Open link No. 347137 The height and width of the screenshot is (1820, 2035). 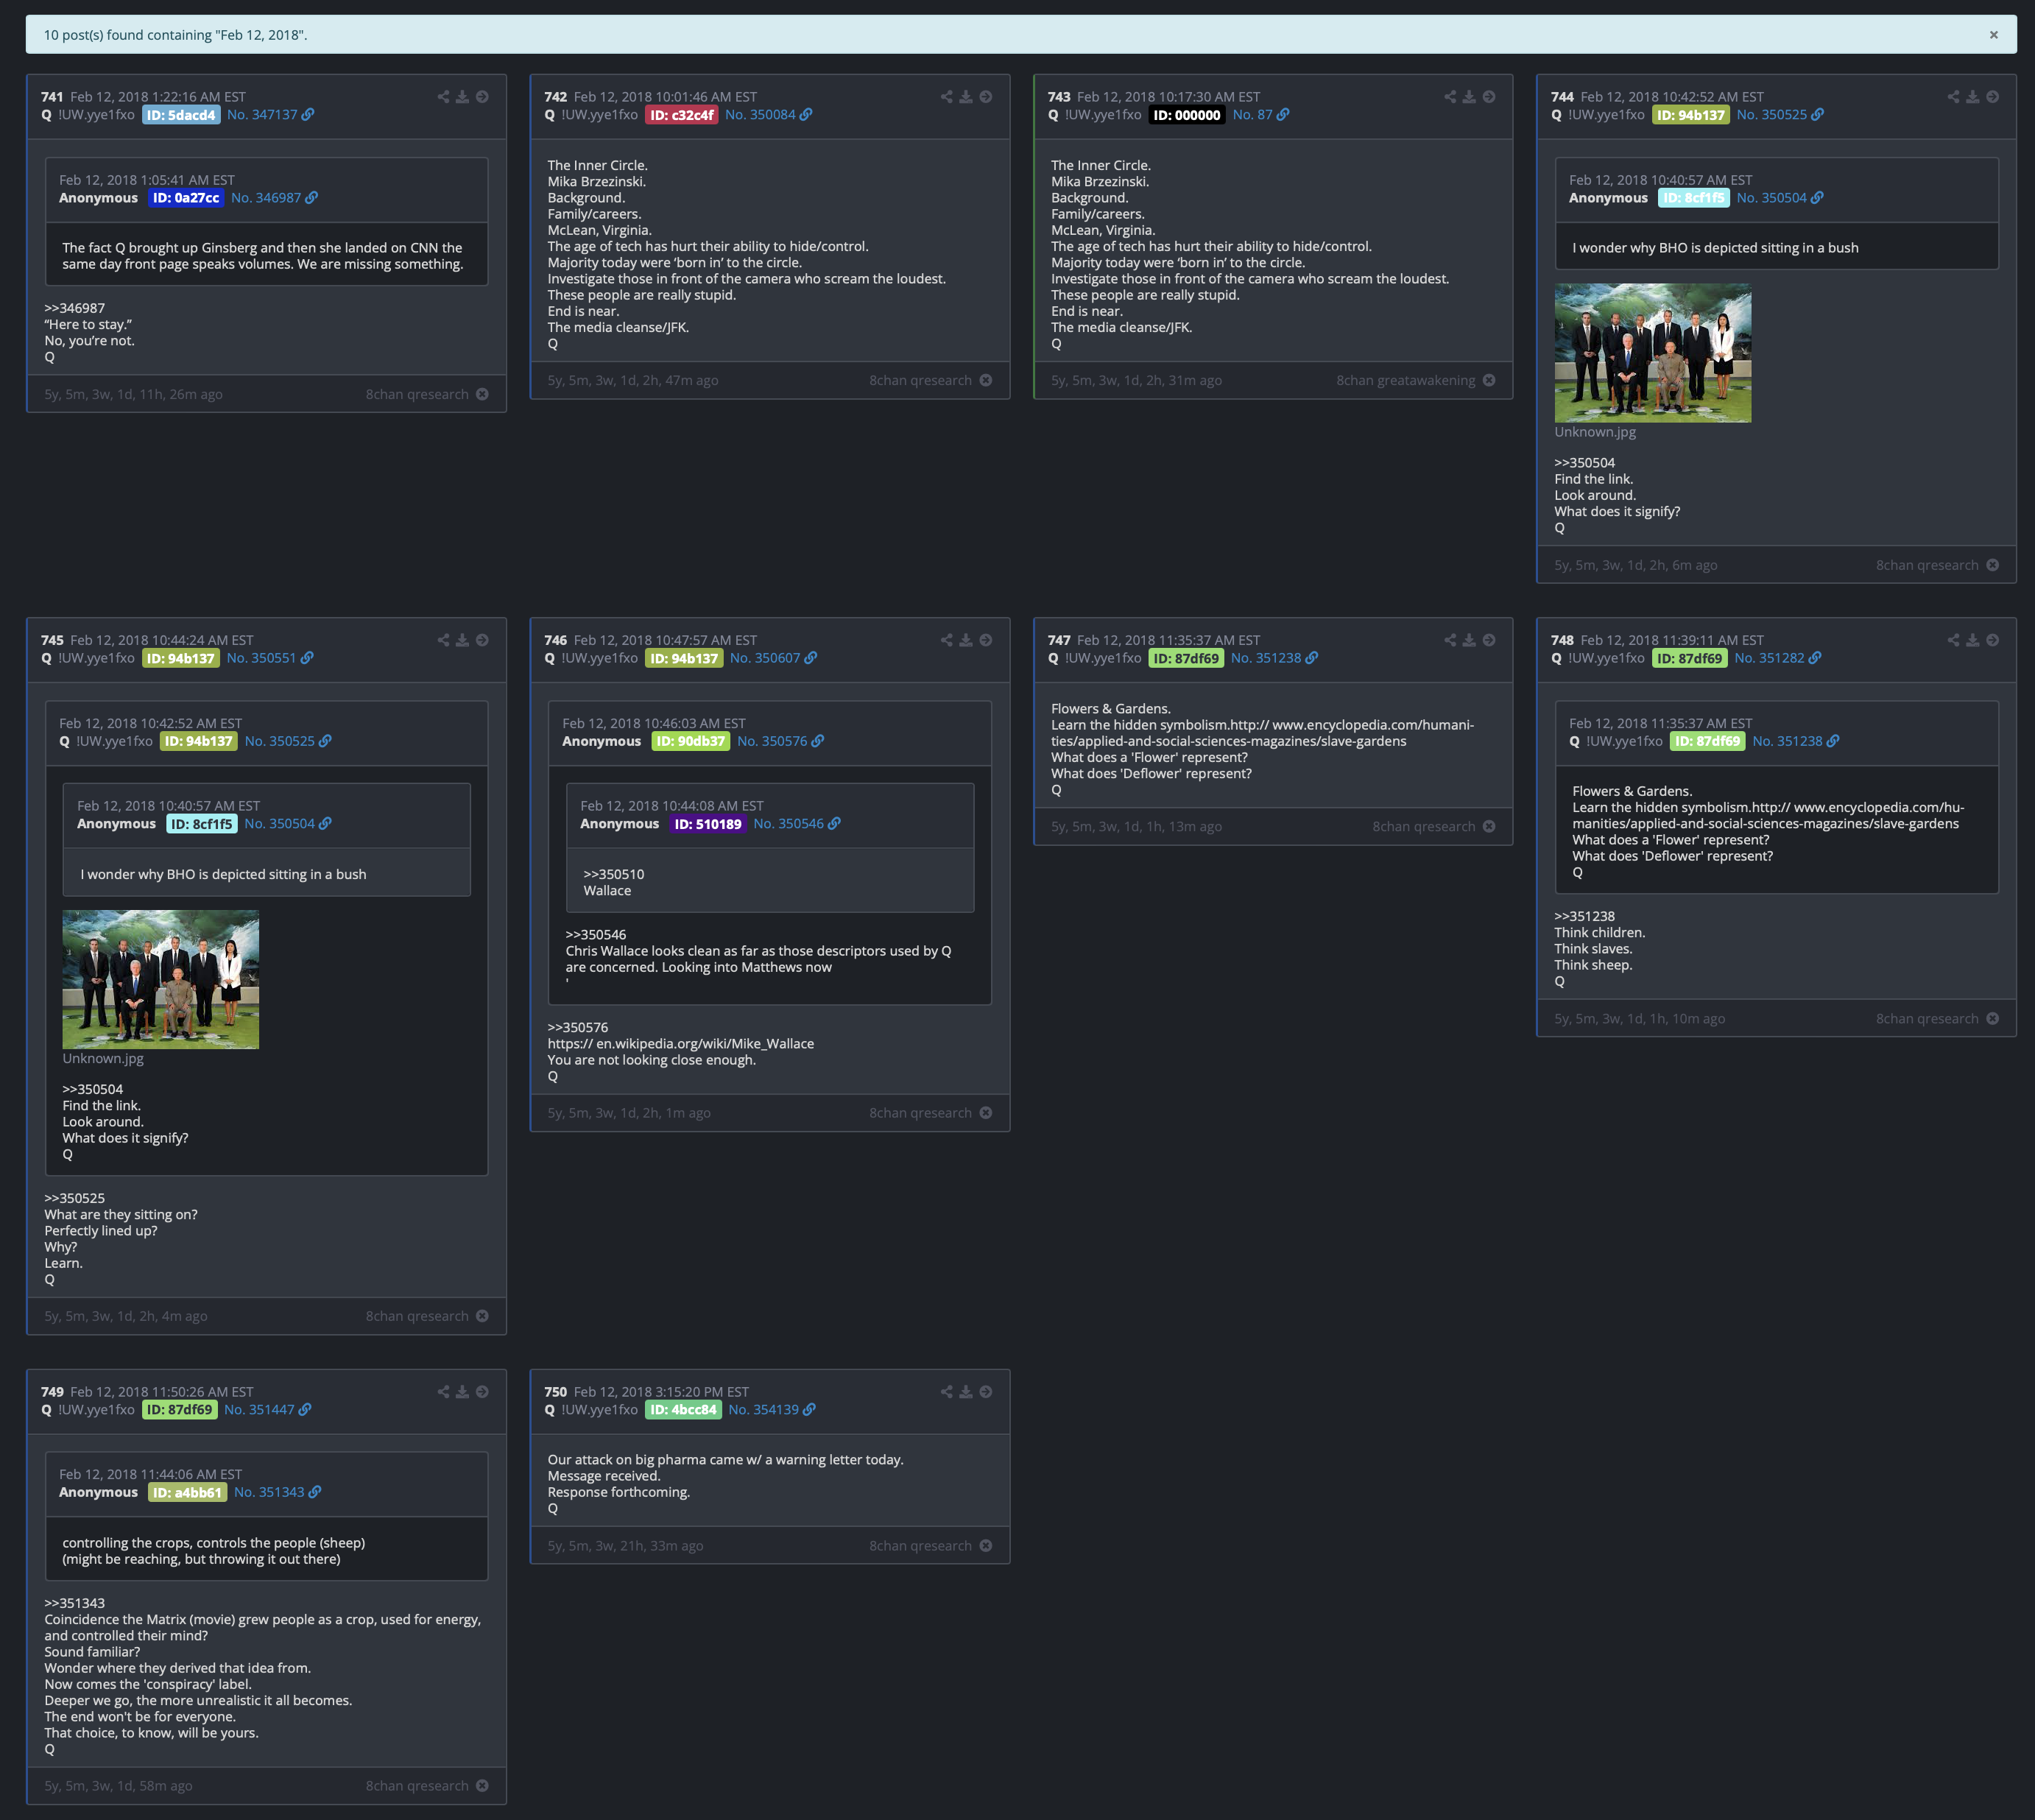click(x=270, y=115)
